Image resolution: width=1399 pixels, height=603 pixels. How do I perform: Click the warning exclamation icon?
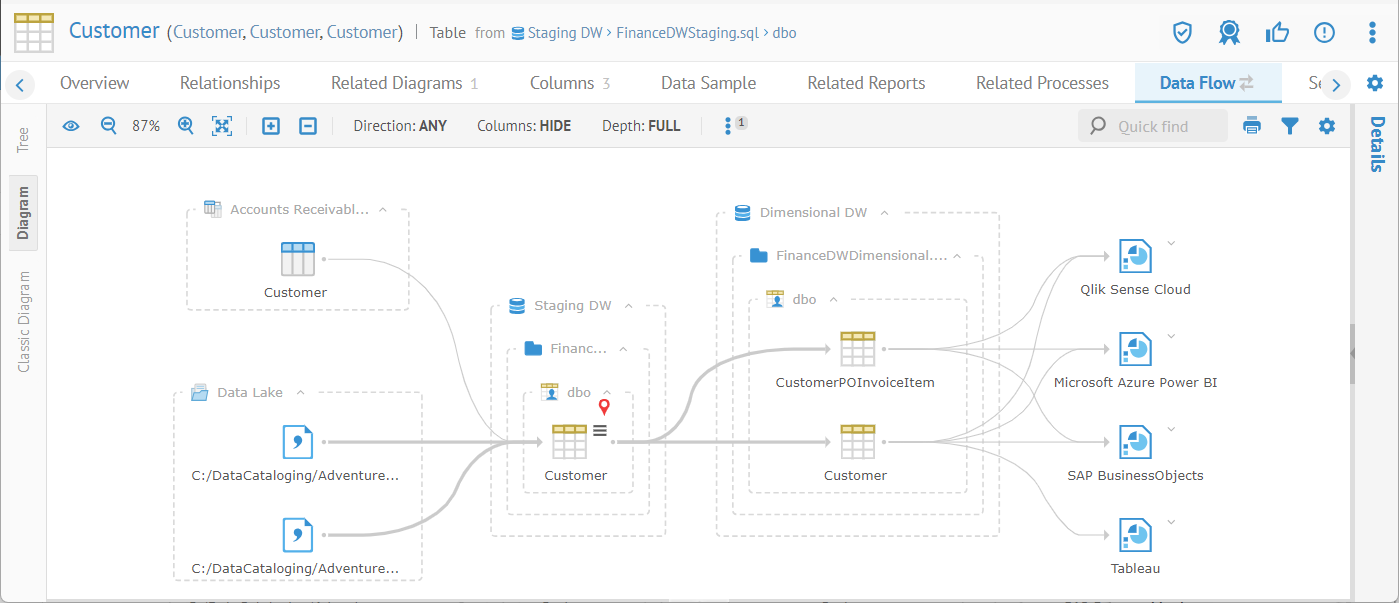[1324, 33]
